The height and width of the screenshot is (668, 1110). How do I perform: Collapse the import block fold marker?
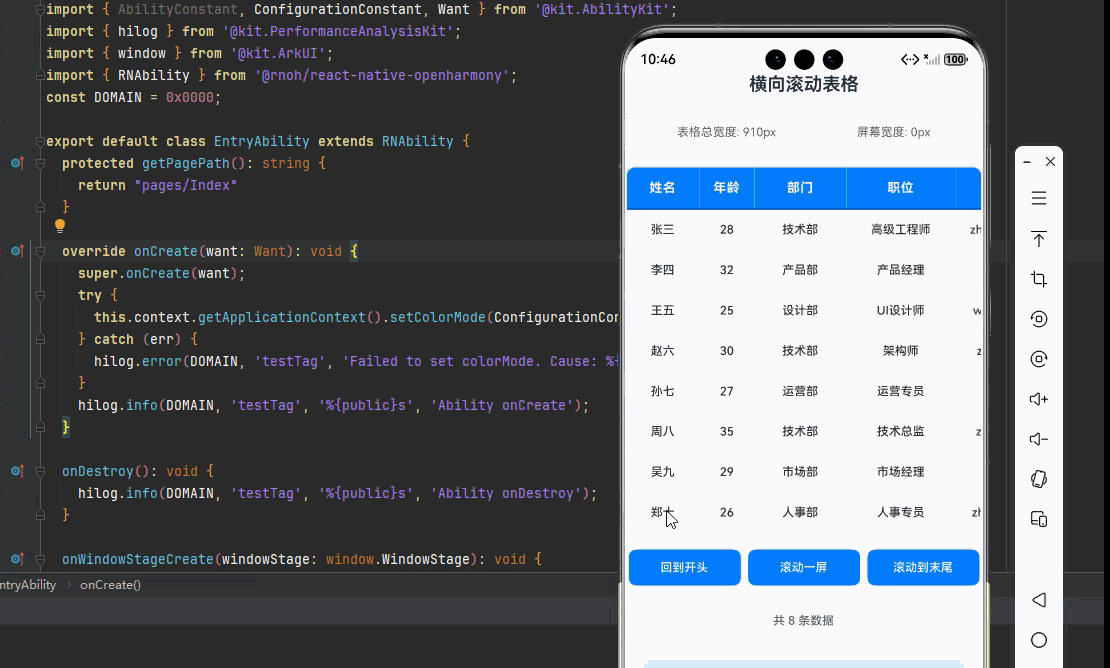[x=40, y=9]
